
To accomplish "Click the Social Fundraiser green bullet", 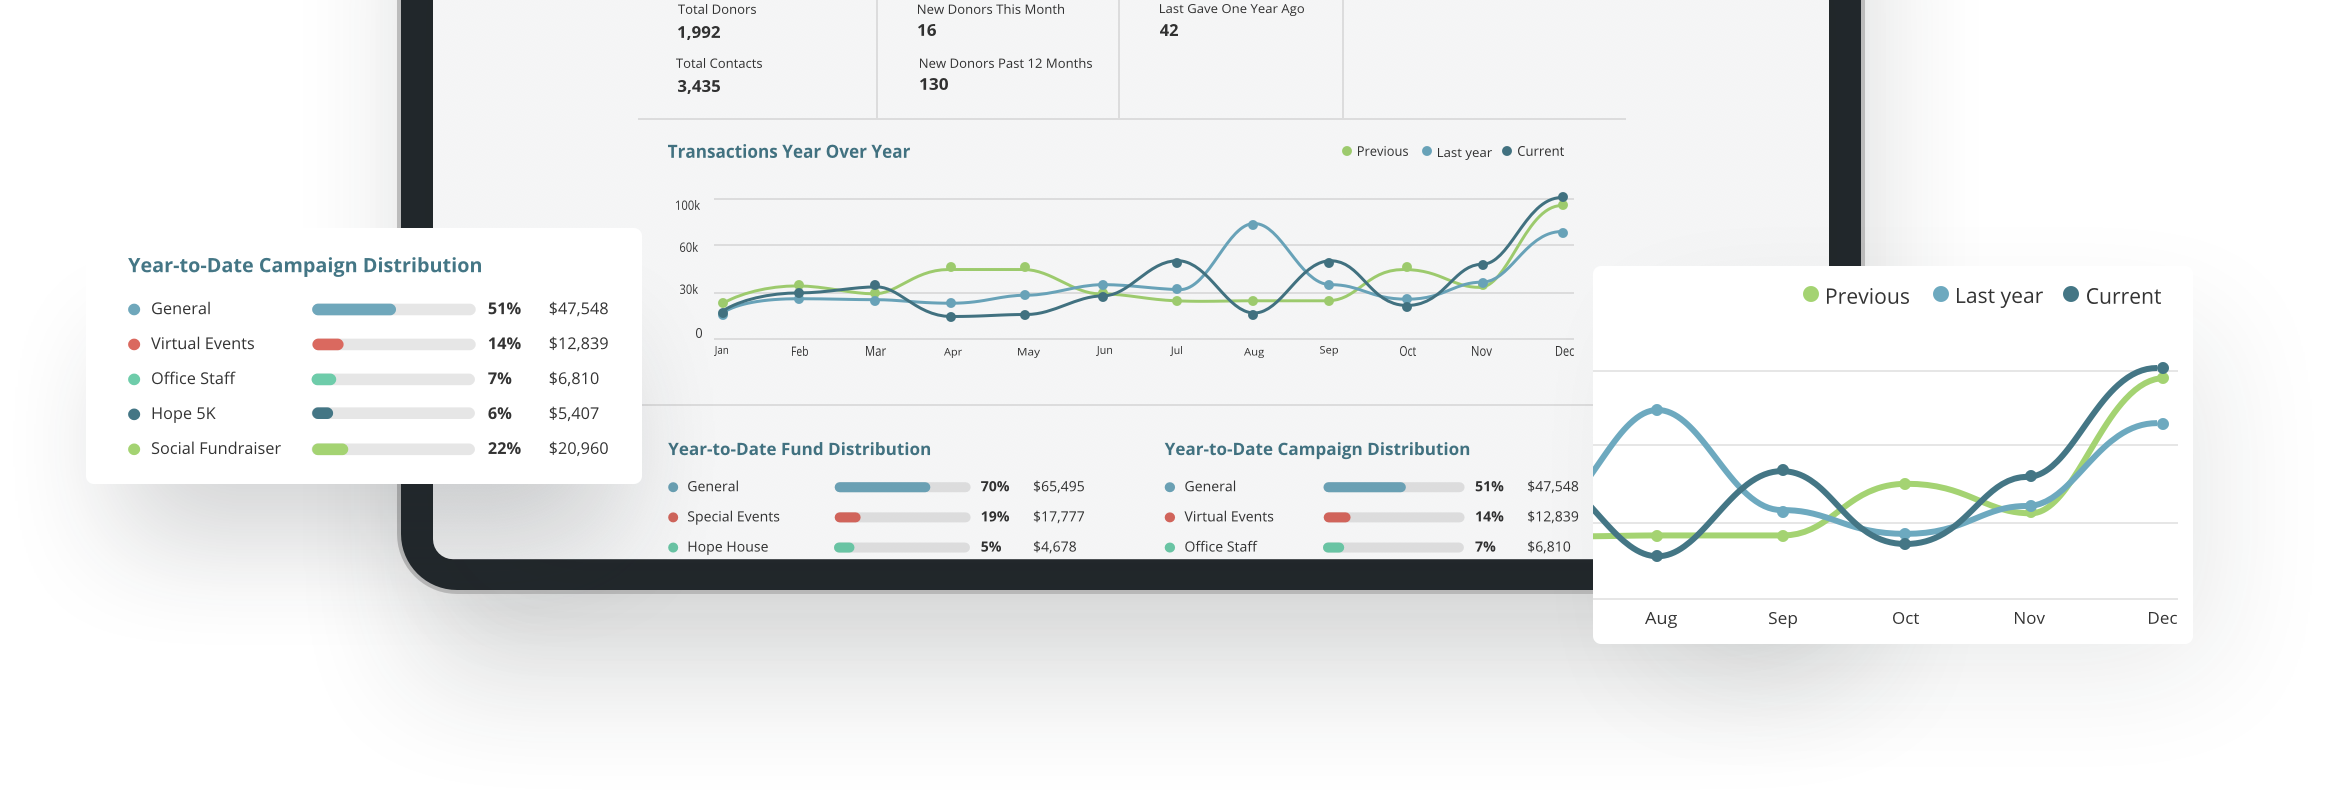I will pyautogui.click(x=134, y=449).
